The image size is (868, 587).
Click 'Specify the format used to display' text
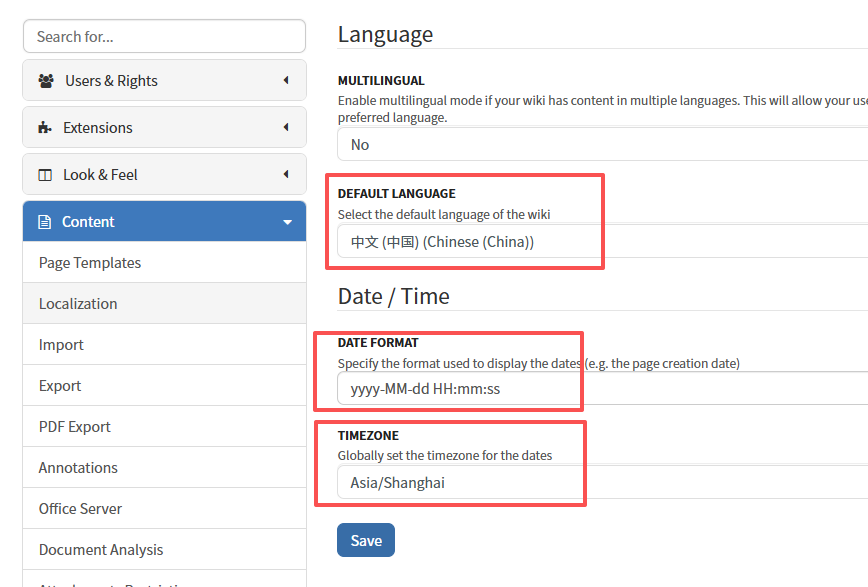click(x=432, y=363)
